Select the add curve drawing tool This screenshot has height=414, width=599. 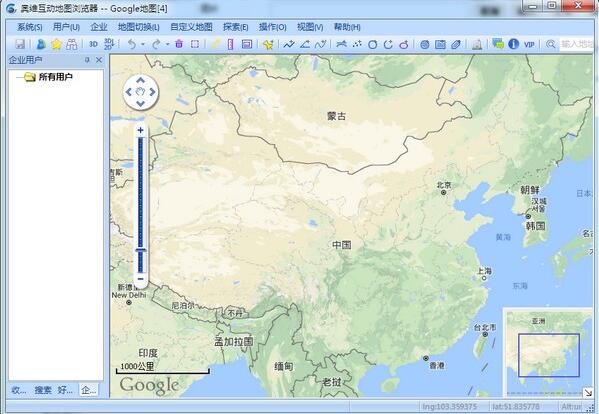coord(321,44)
